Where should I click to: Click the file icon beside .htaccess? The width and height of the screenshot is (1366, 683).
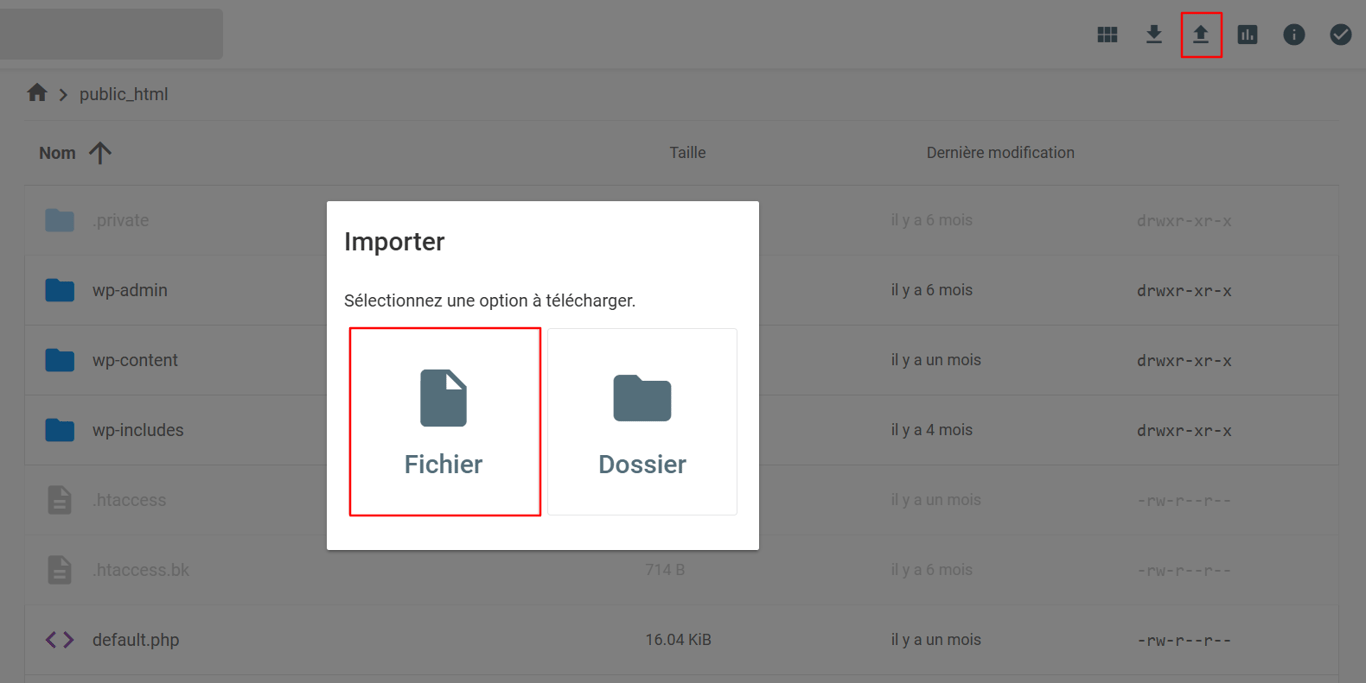click(x=59, y=499)
